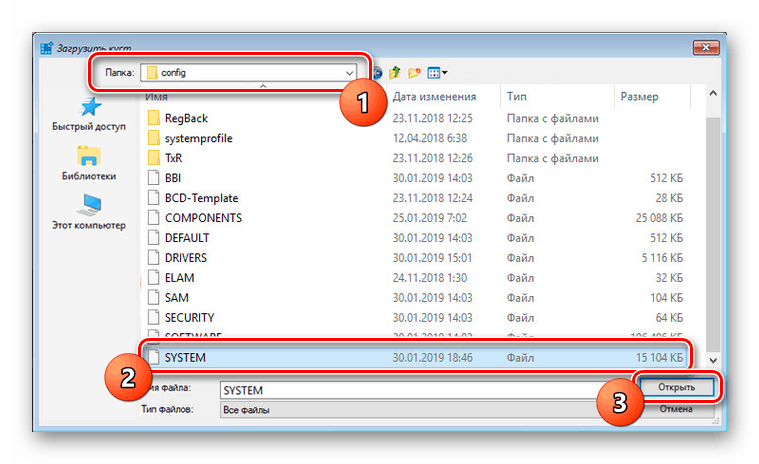Click the COMPONENTS file name
Image resolution: width=759 pixels, height=464 pixels.
[203, 218]
